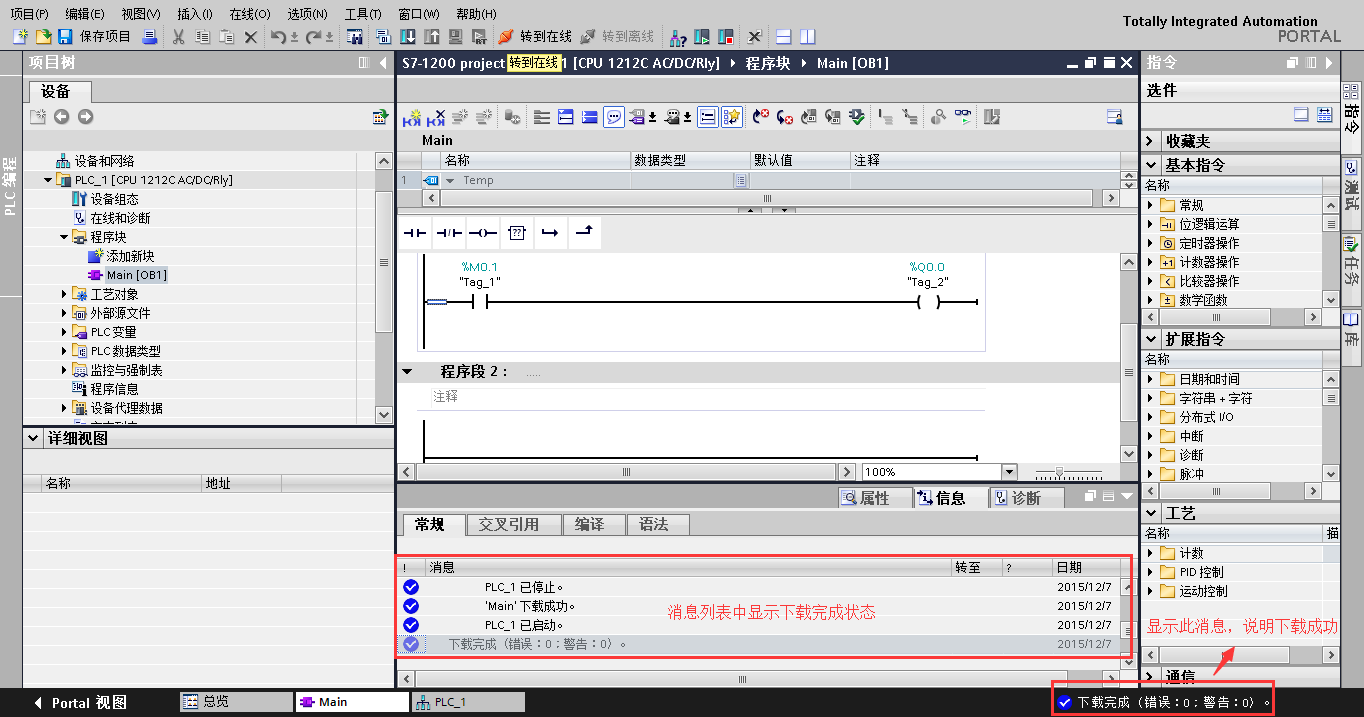Viewport: 1364px width, 717px height.
Task: Upload from device using the toolbar icon
Action: pyautogui.click(x=432, y=37)
